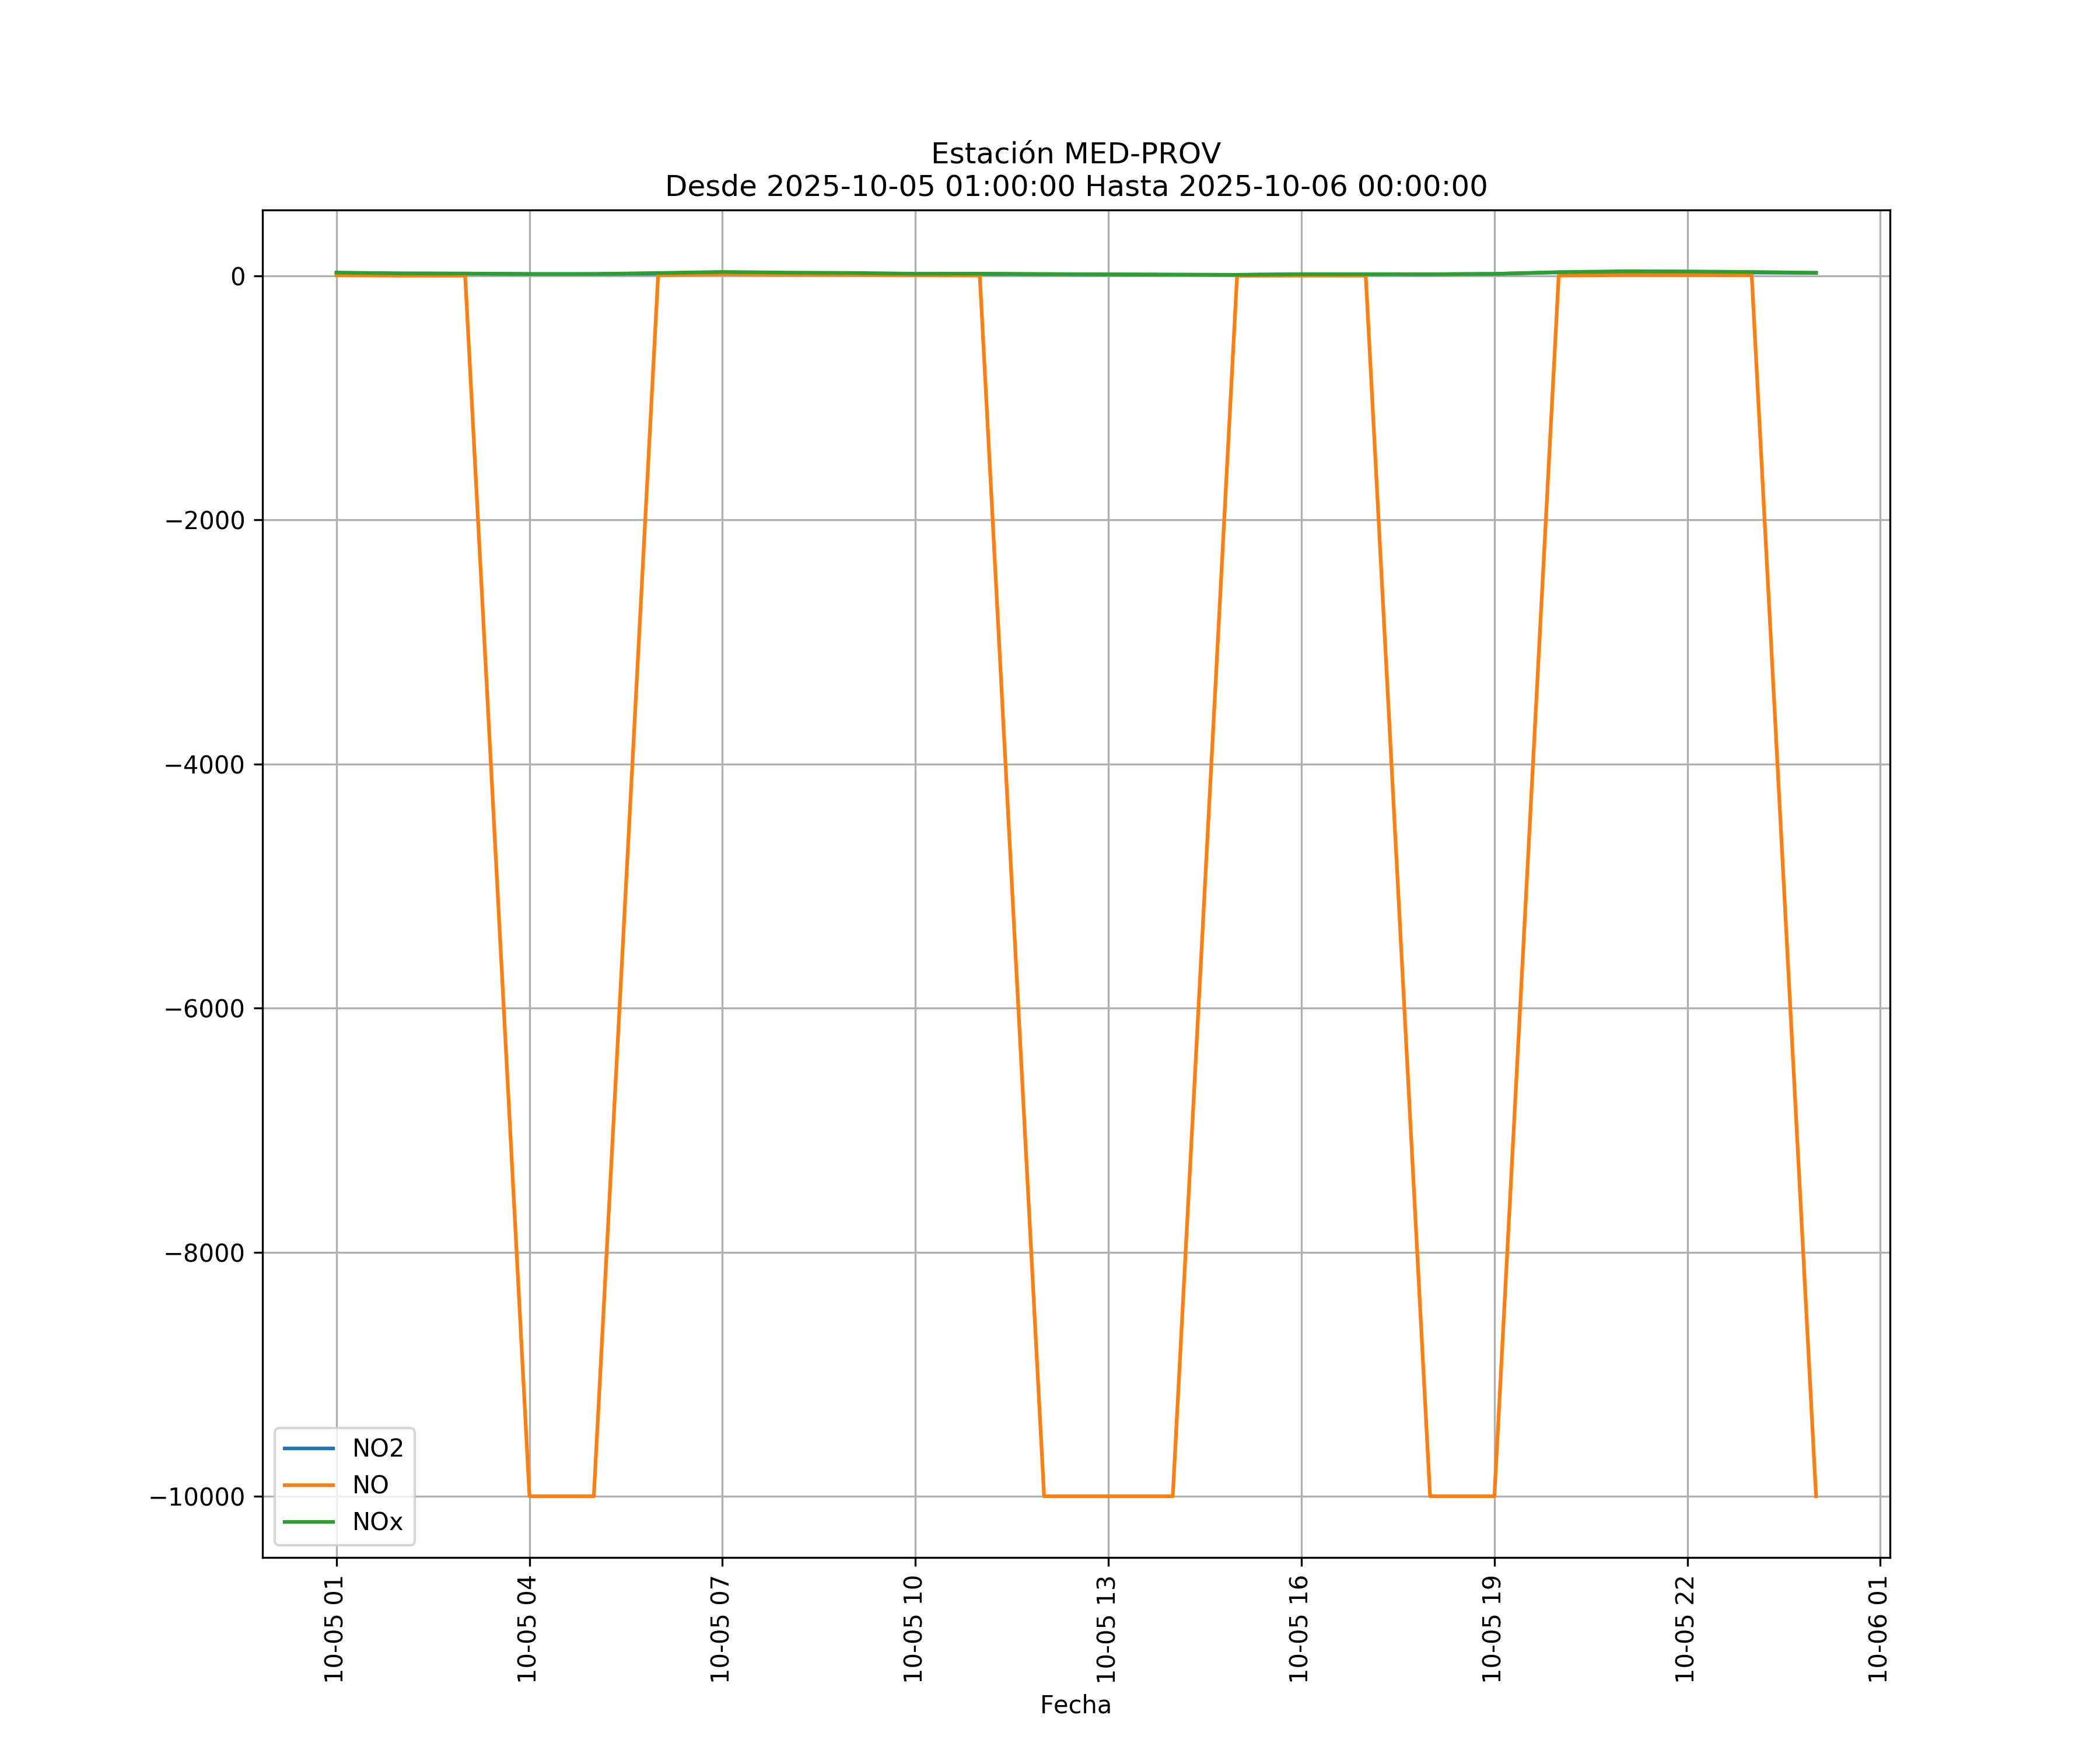This screenshot has width=2100, height=1750.
Task: Click the −8000 y-axis tick label
Action: 204,1254
